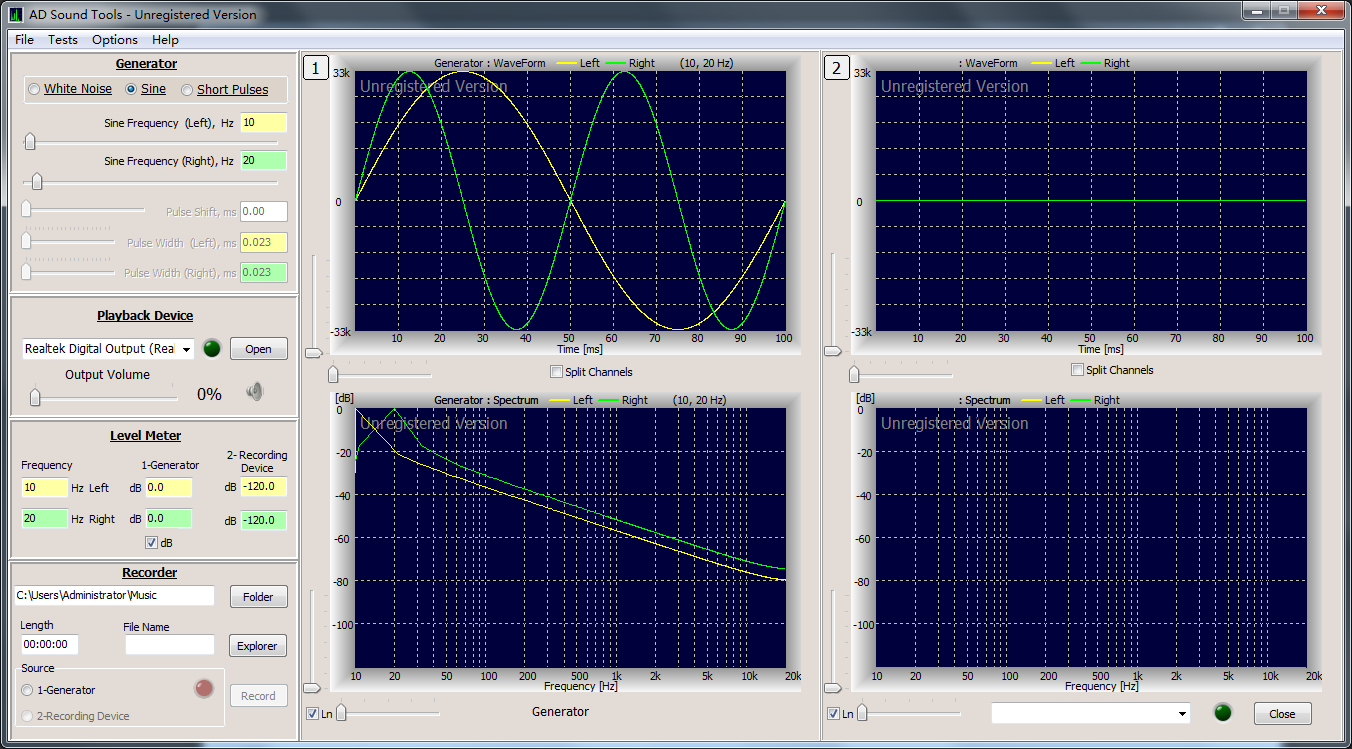
Task: Click the Pulse Shift ms field
Action: (x=263, y=212)
